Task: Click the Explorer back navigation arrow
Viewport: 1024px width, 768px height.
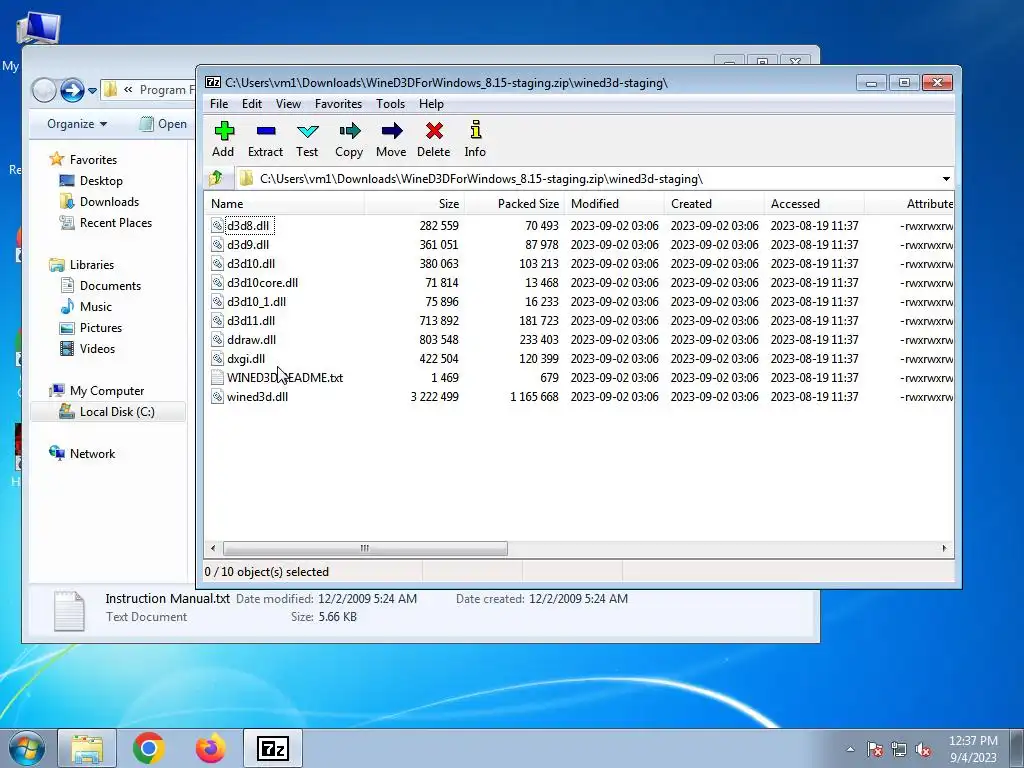Action: point(44,90)
